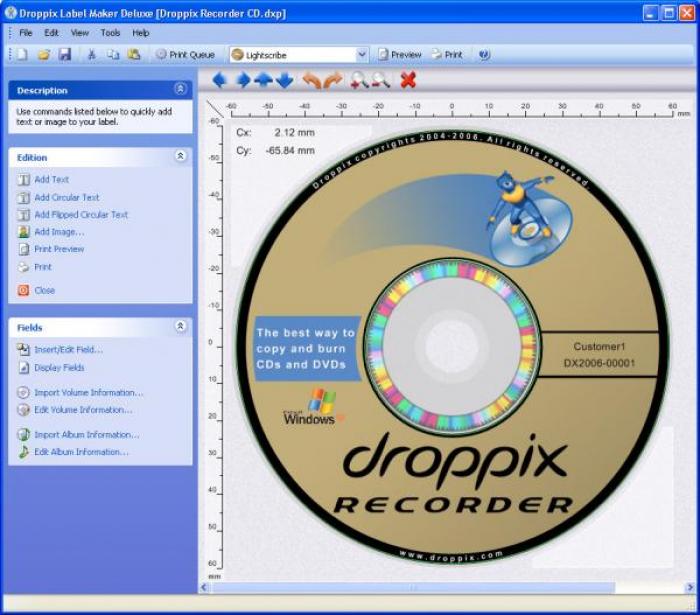Select the Windows logo image on disc
The width and height of the screenshot is (700, 615).
(x=314, y=407)
